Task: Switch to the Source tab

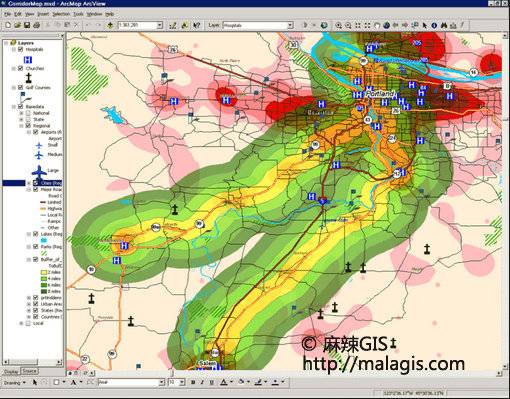Action: pyautogui.click(x=29, y=371)
